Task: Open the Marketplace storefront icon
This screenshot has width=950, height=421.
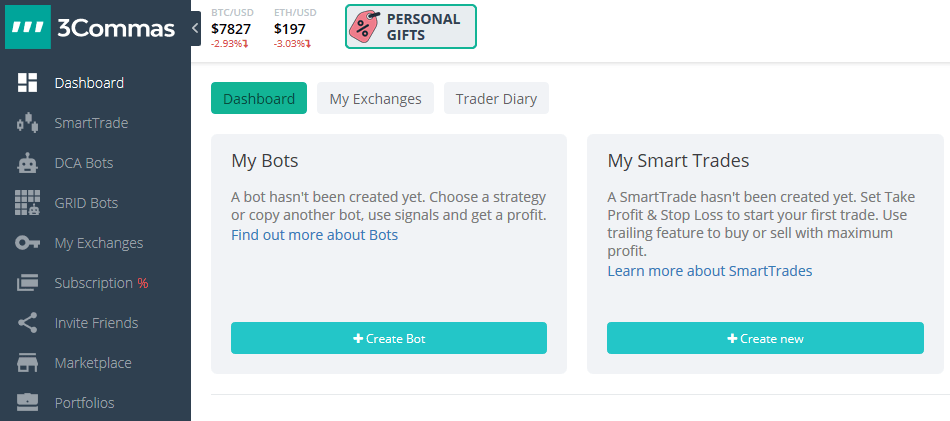Action: (27, 363)
